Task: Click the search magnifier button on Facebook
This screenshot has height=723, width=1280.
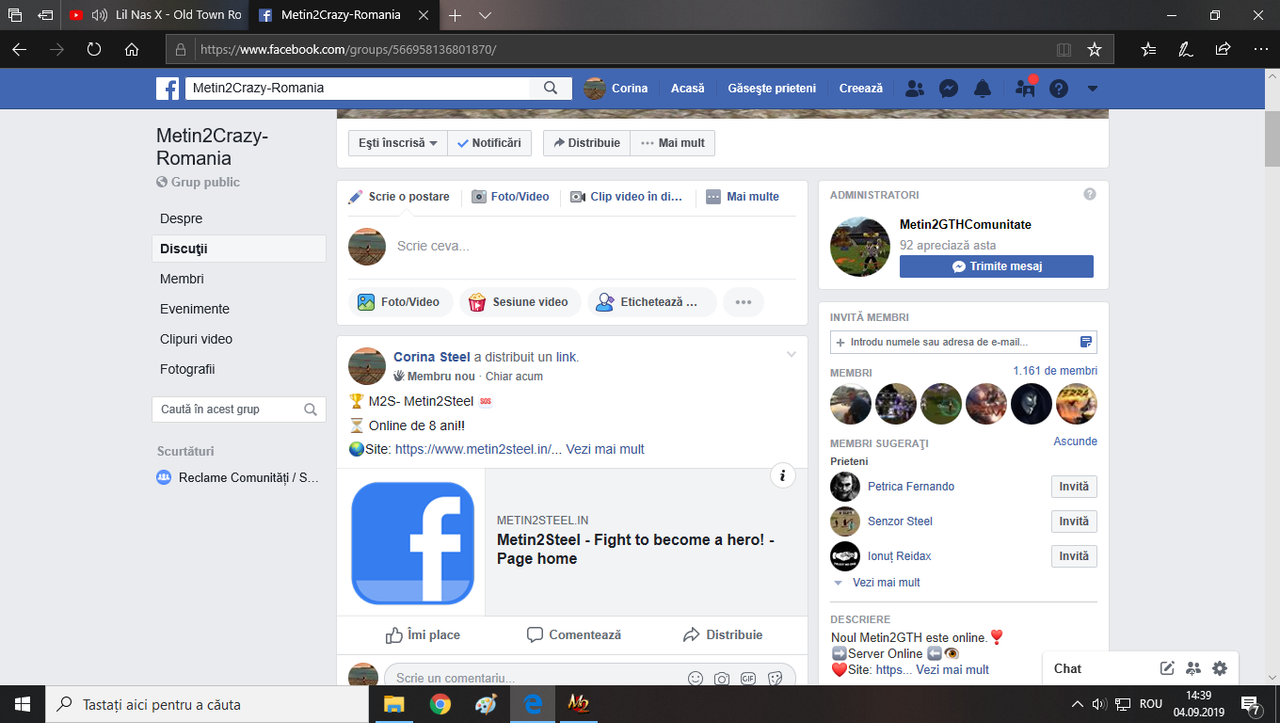Action: pos(550,88)
